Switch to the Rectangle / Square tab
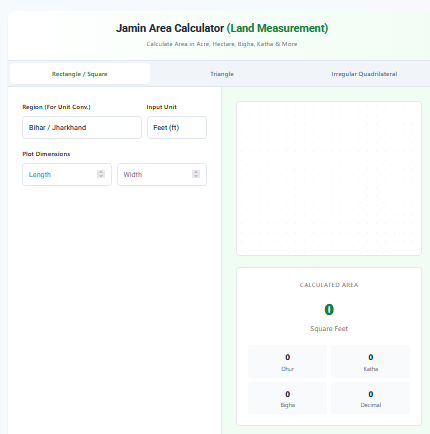This screenshot has height=434, width=430. point(80,74)
